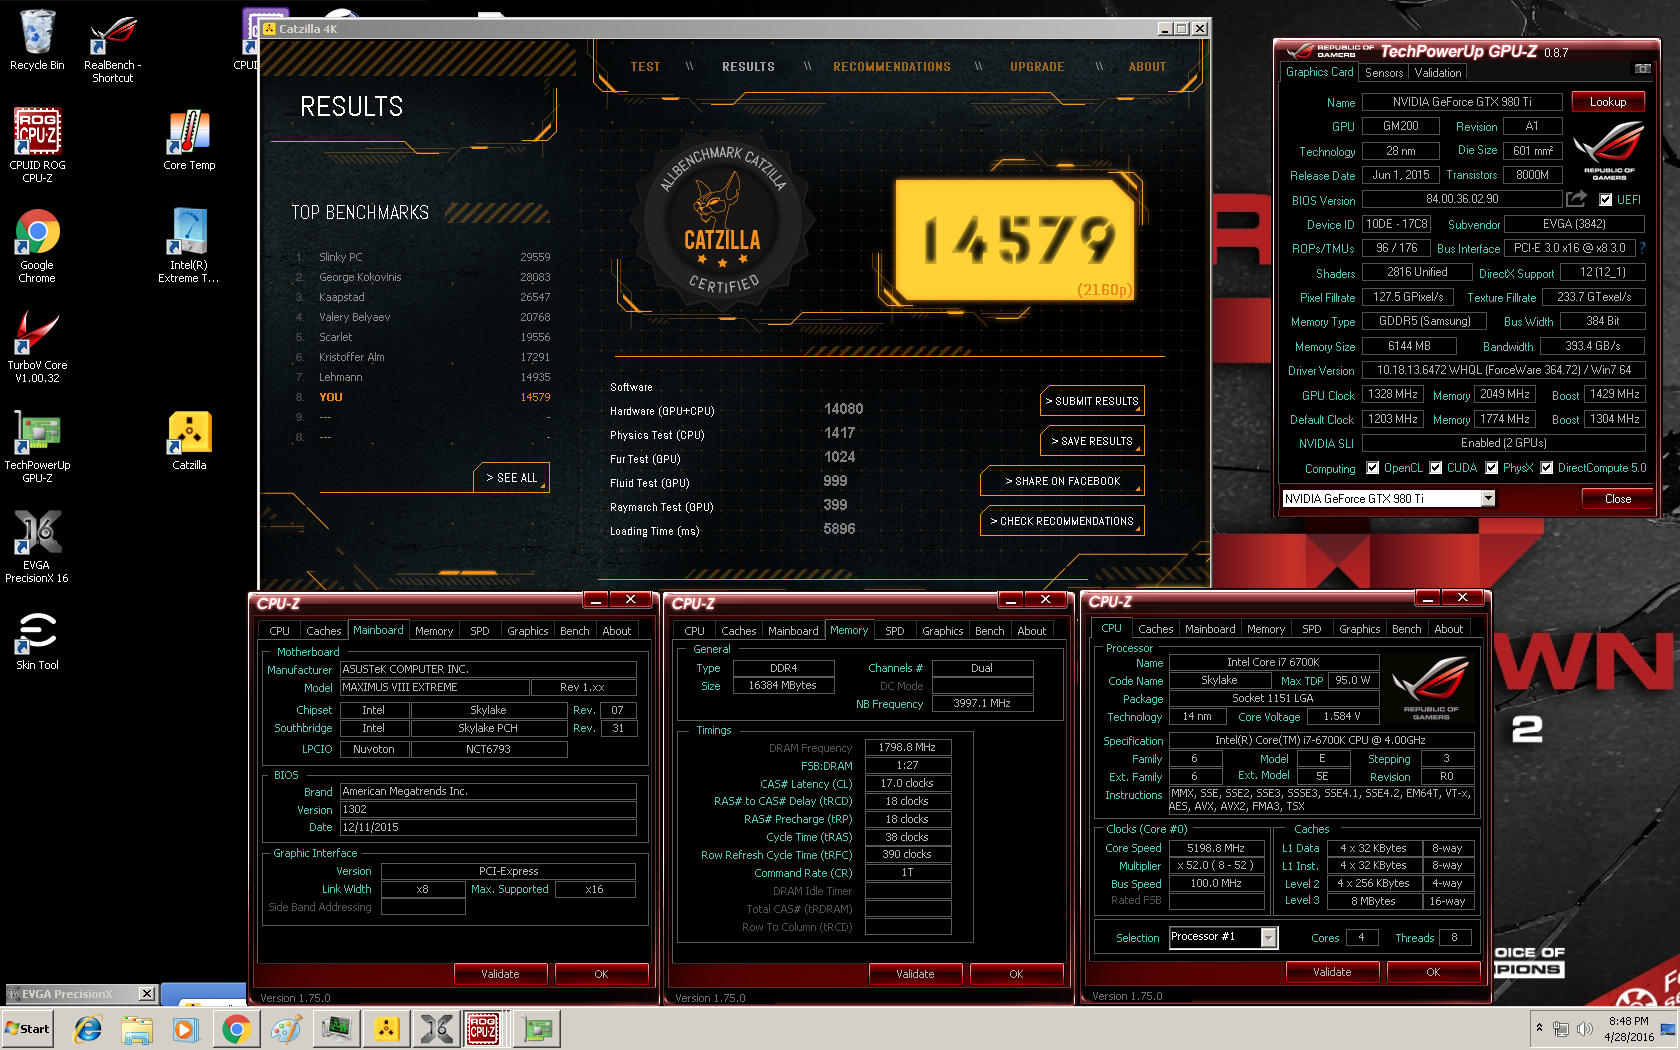Open the TEST tab in Catzilla

click(645, 67)
